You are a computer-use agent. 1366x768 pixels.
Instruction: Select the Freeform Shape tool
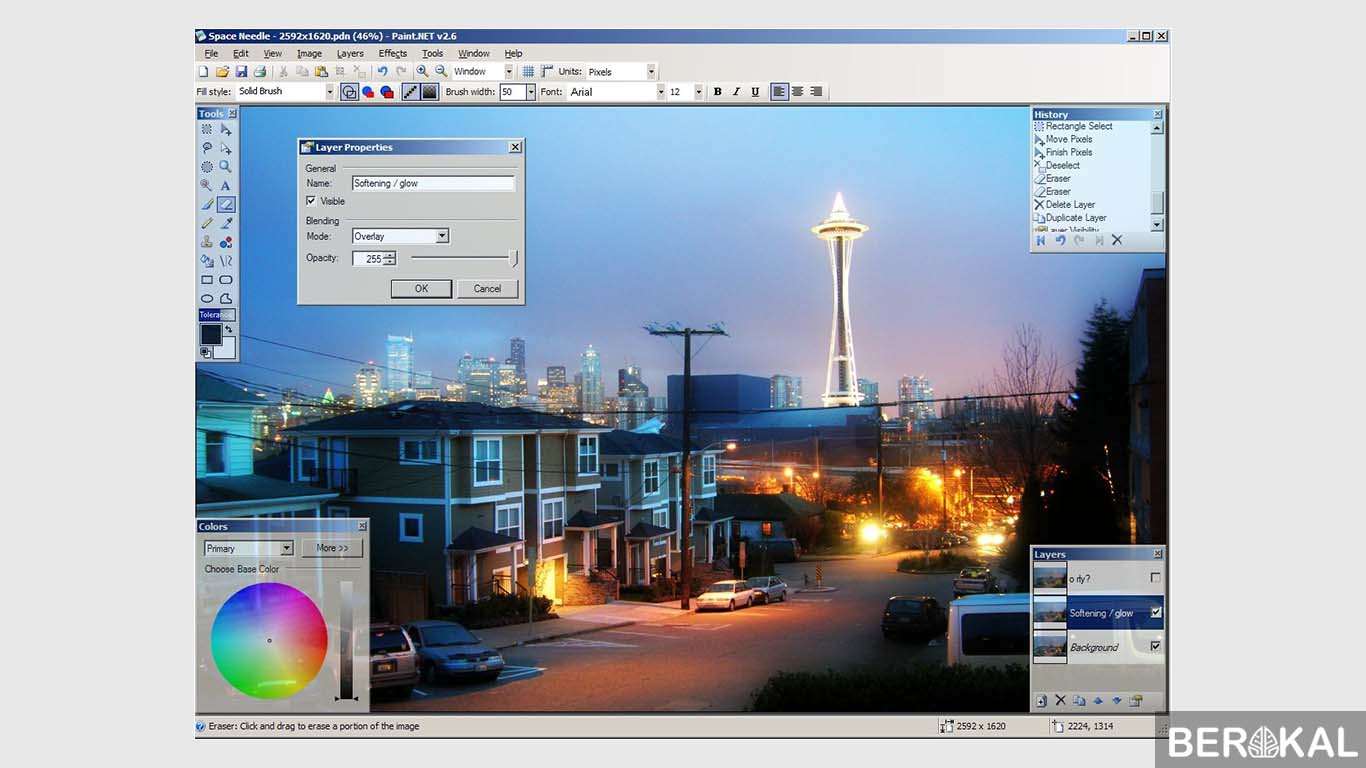click(226, 299)
